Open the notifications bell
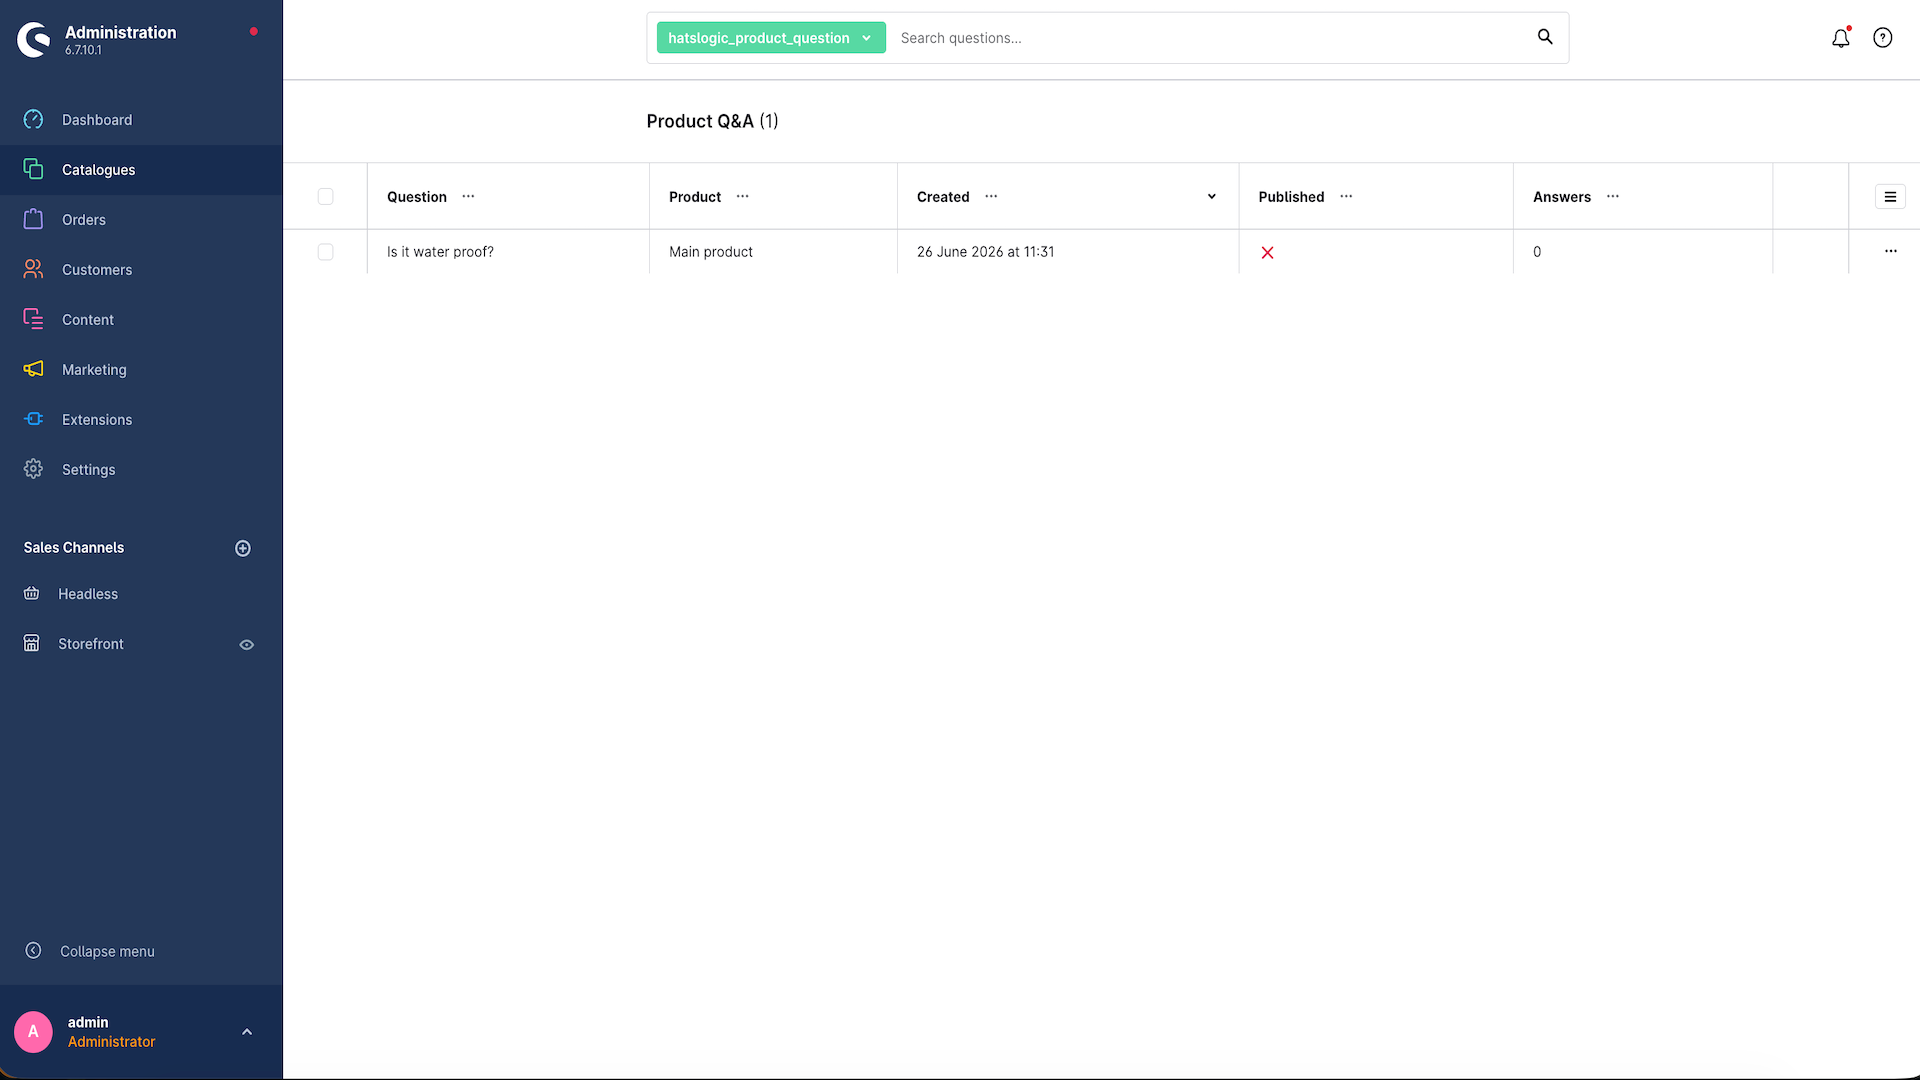The image size is (1920, 1080). coord(1840,38)
